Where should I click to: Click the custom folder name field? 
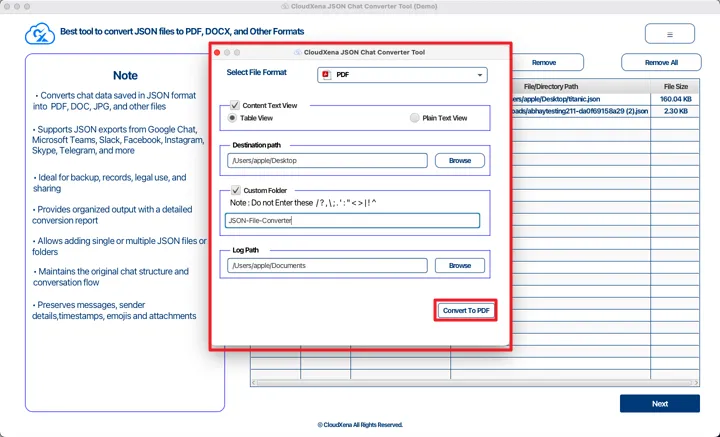352,221
